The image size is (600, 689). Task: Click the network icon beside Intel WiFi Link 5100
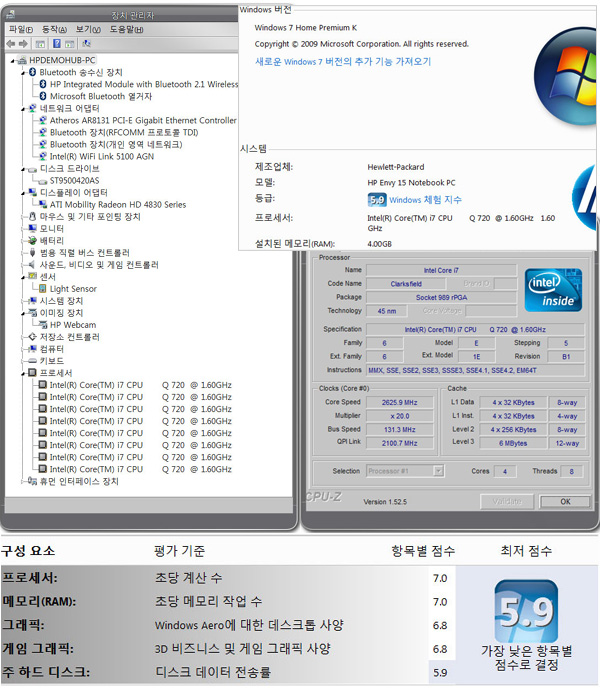[x=43, y=156]
